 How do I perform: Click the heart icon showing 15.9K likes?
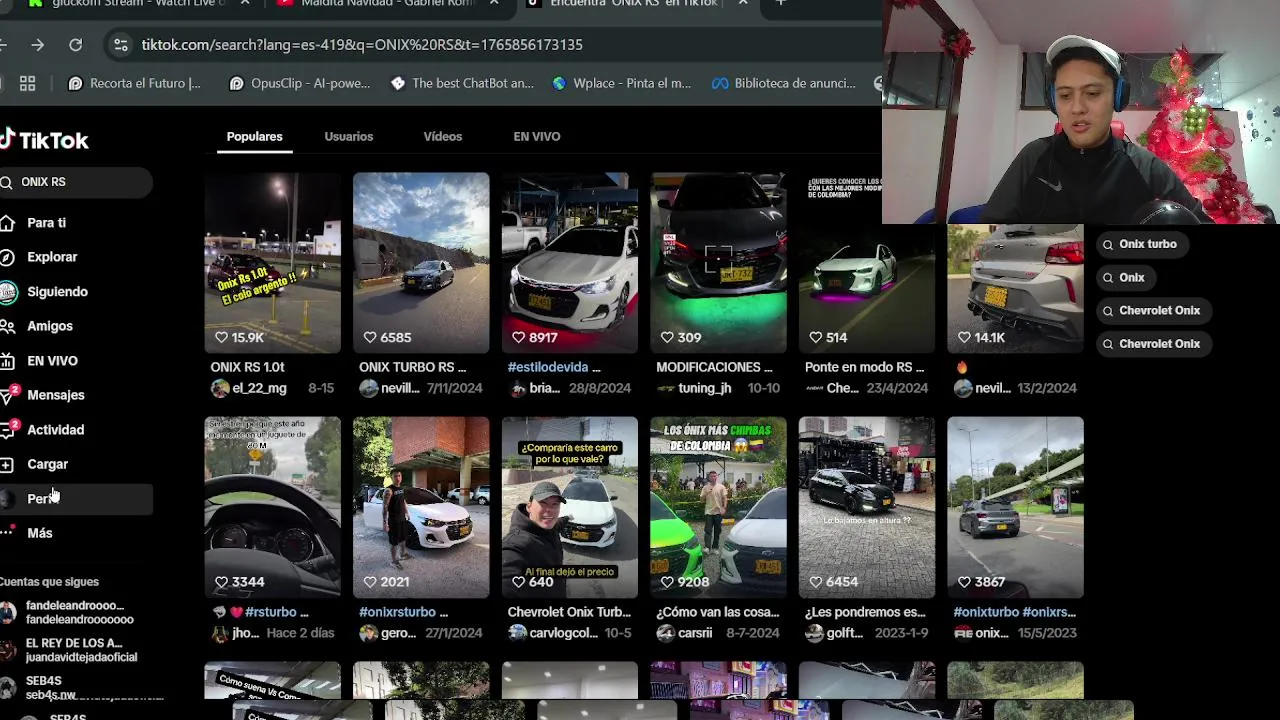click(x=222, y=338)
